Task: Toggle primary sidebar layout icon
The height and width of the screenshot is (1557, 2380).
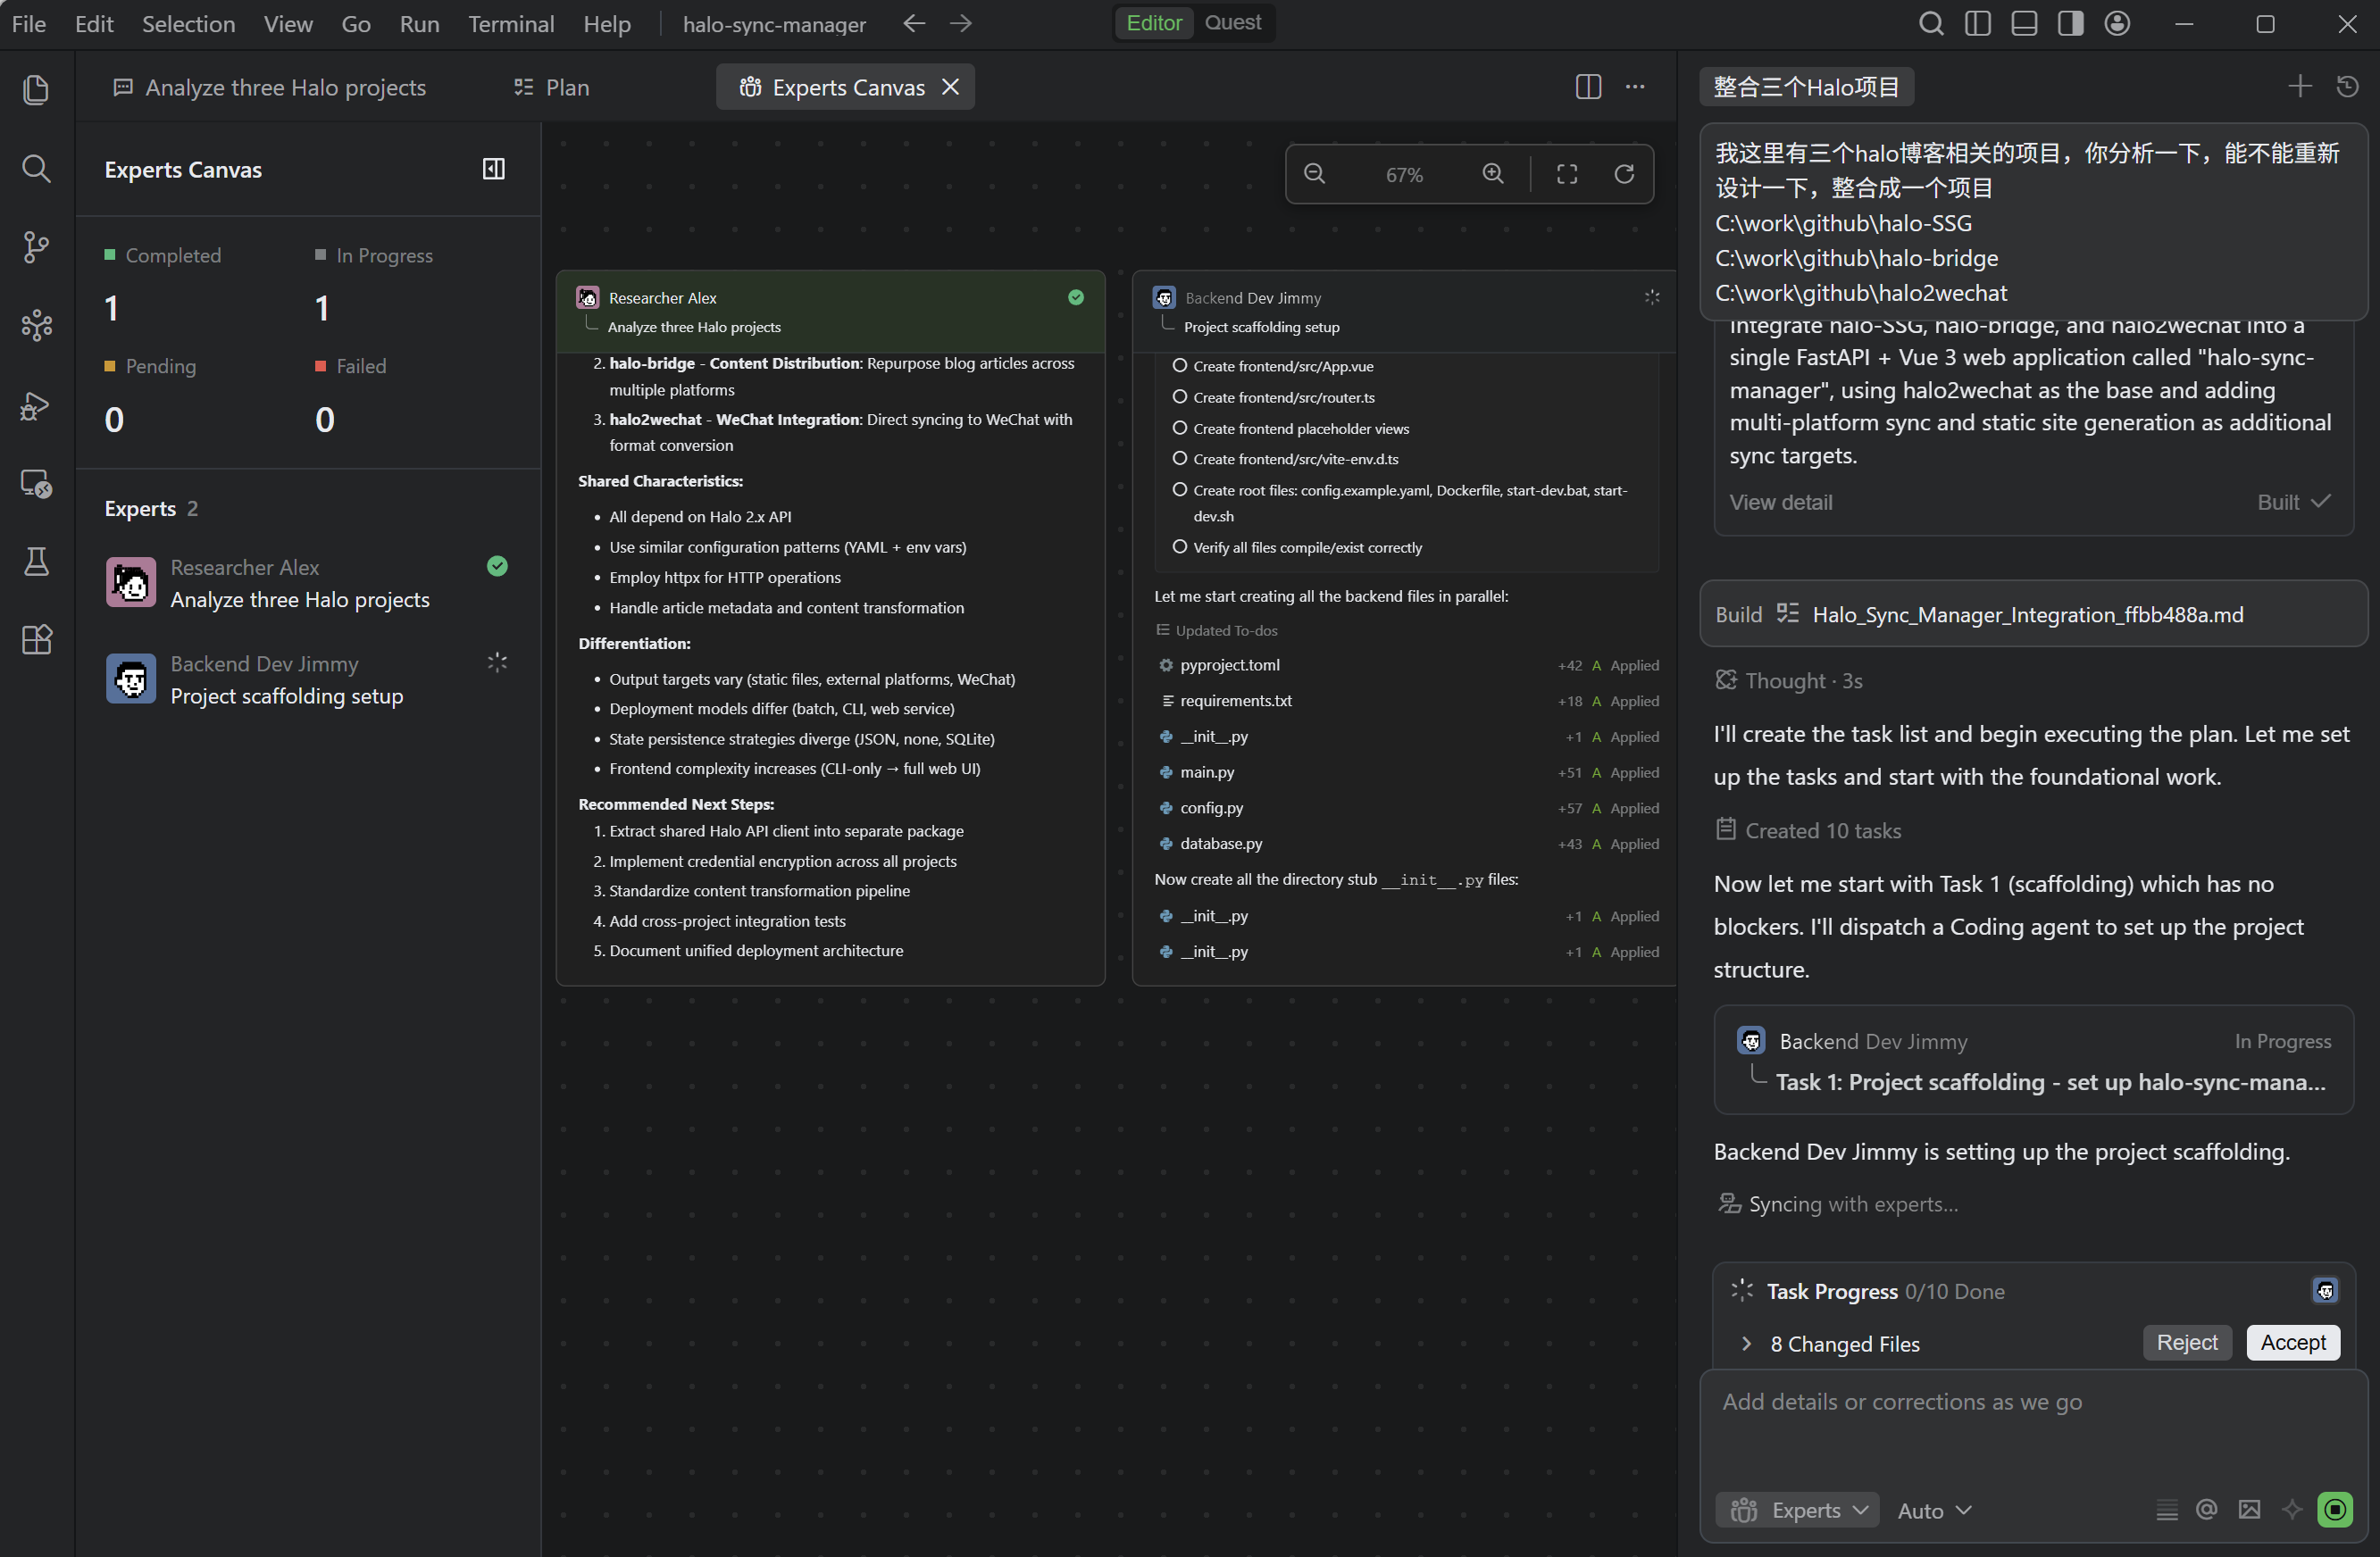Action: (1978, 23)
